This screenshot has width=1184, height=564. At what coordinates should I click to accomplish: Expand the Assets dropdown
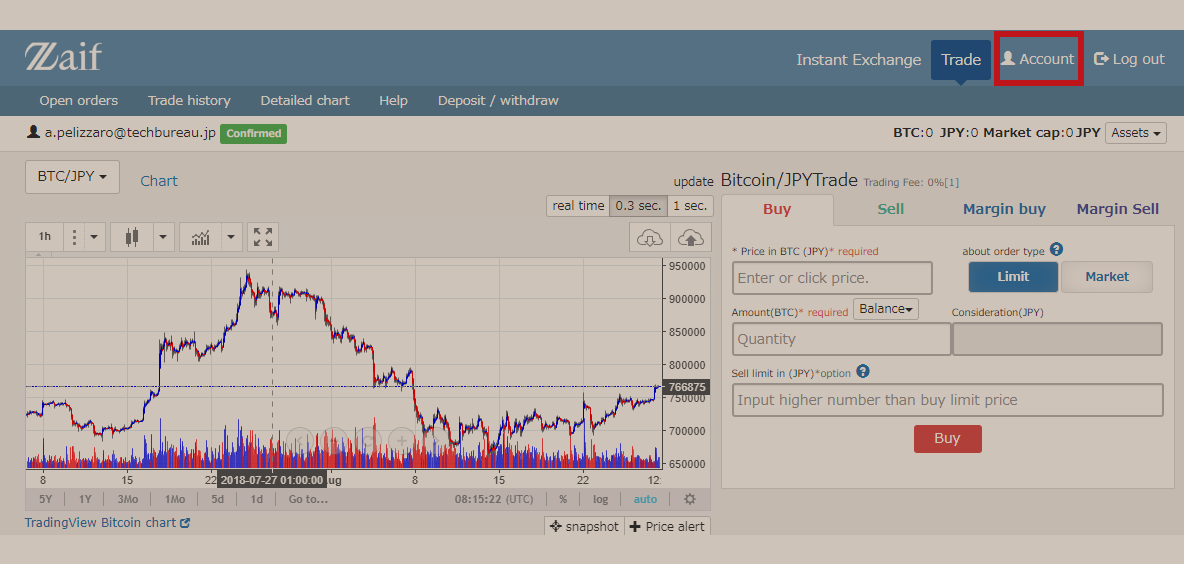[1136, 133]
